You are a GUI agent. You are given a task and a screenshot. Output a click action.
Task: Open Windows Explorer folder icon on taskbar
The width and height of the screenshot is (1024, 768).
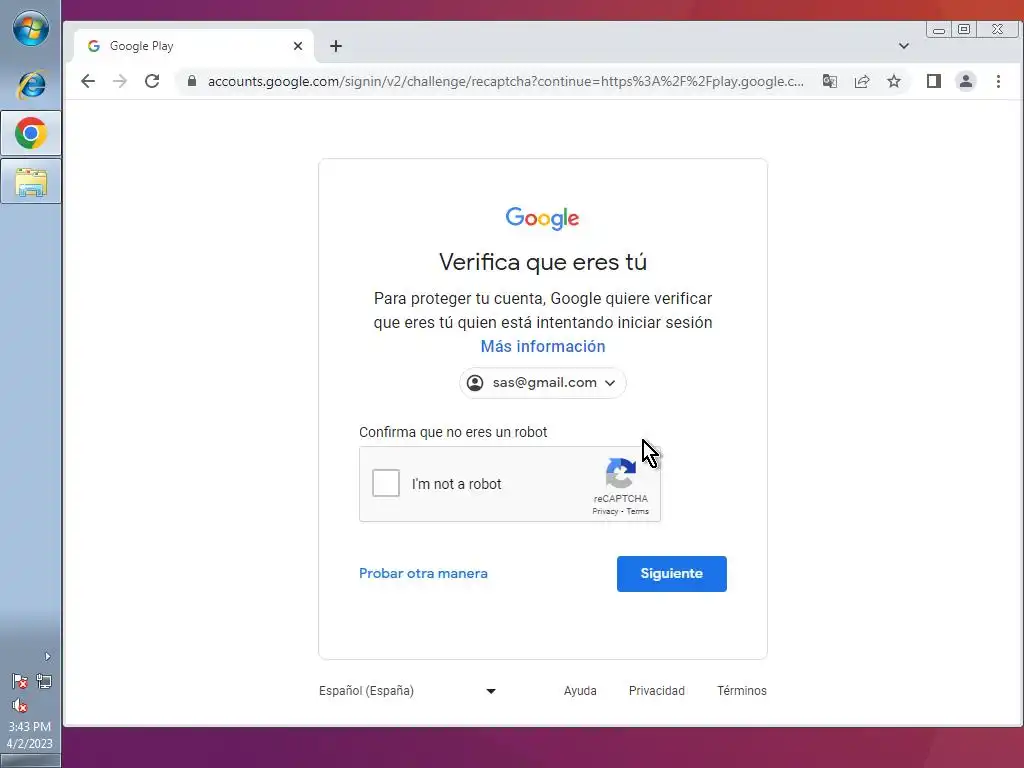[x=31, y=182]
